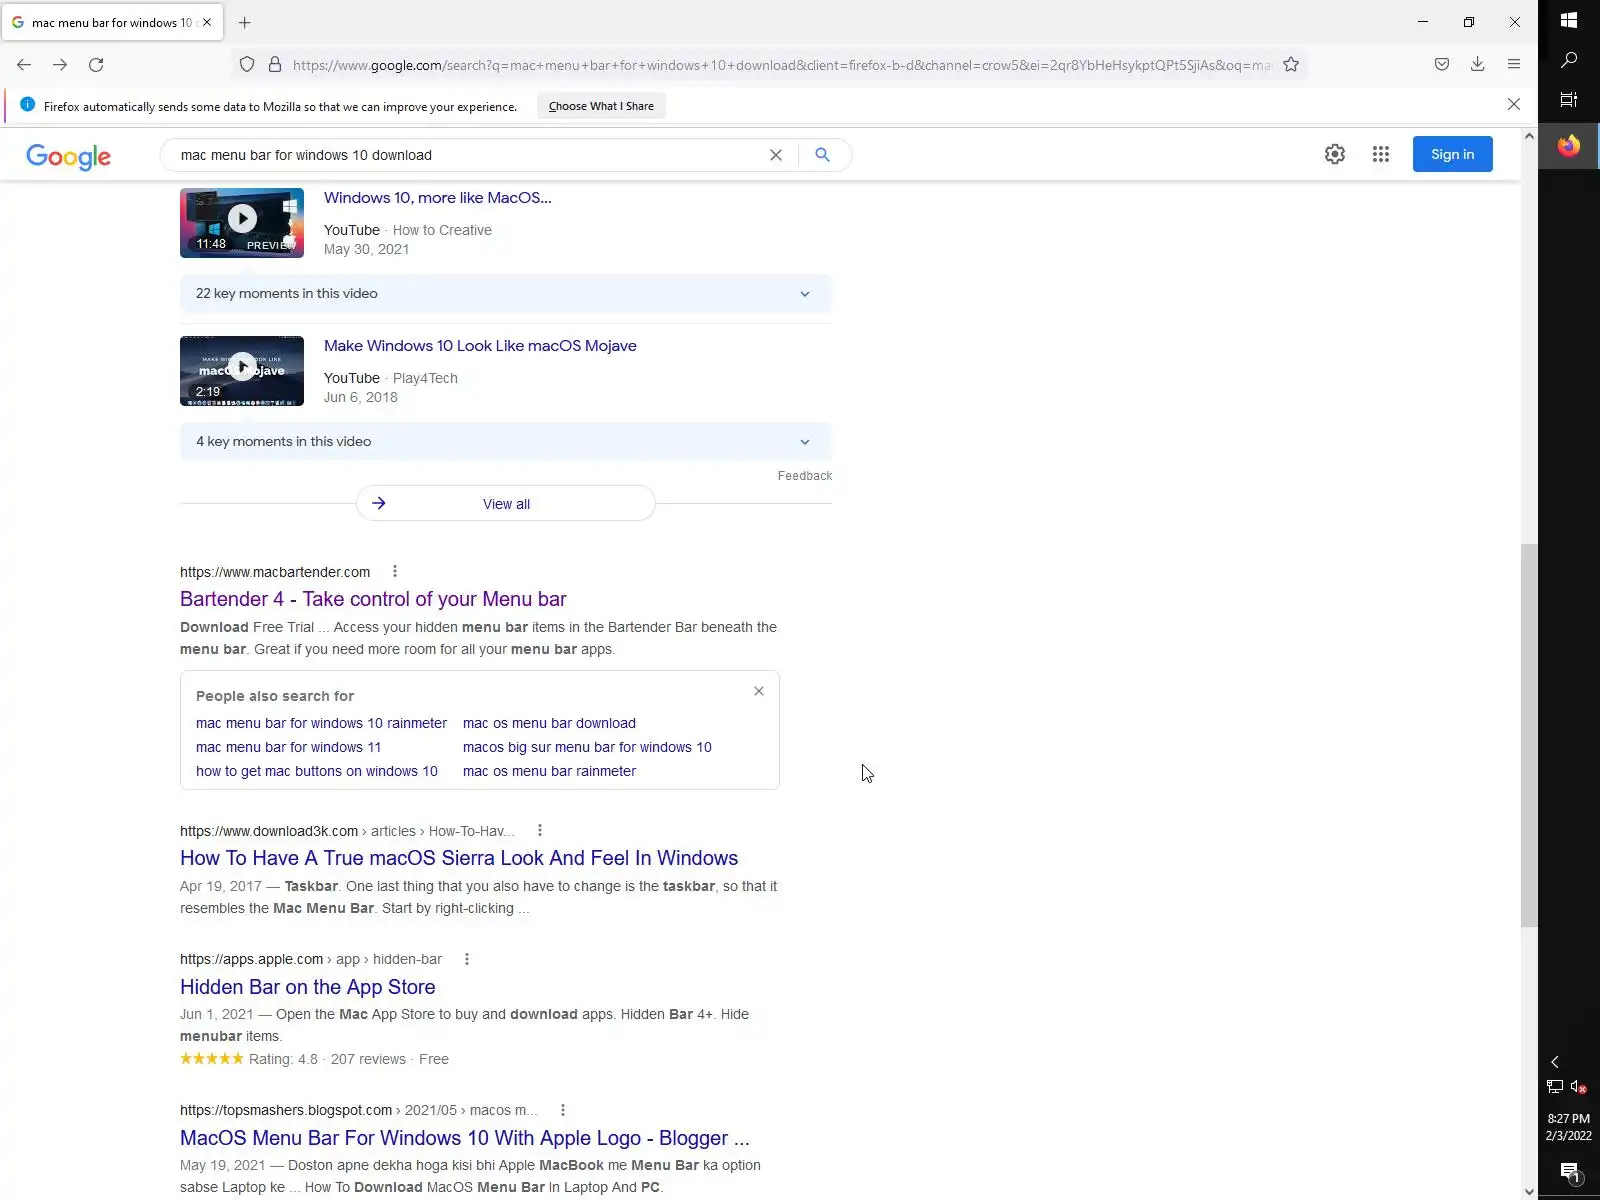Click the page vertical scrollbar thumb
This screenshot has height=1200, width=1600.
(x=1529, y=735)
